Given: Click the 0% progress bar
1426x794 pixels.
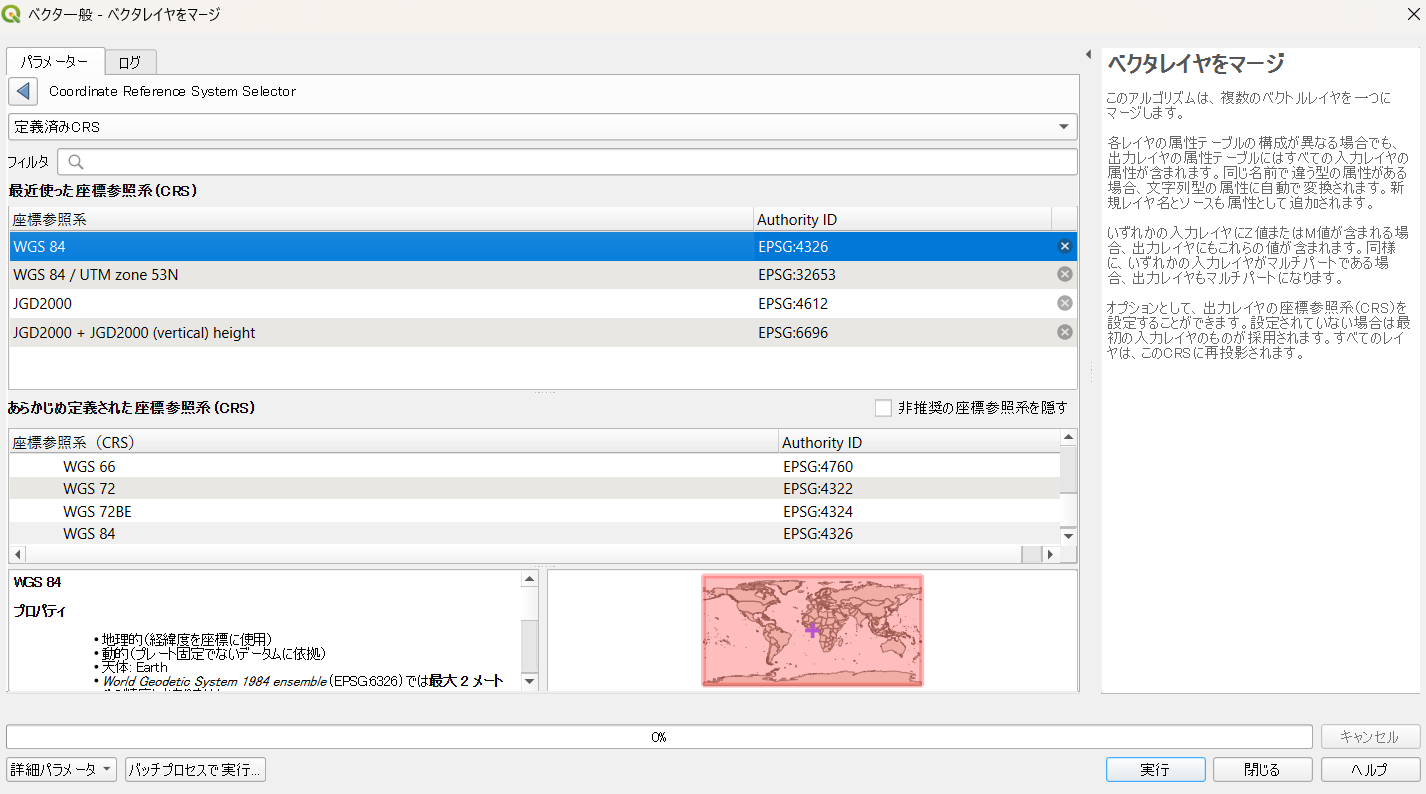Looking at the screenshot, I should point(659,737).
